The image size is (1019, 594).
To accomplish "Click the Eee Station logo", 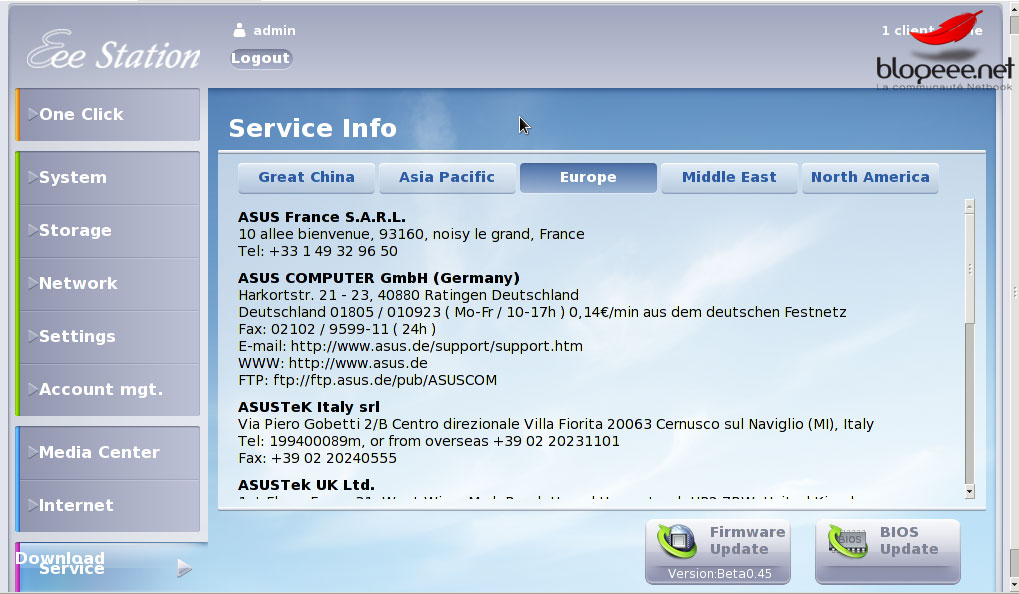I will [x=113, y=52].
